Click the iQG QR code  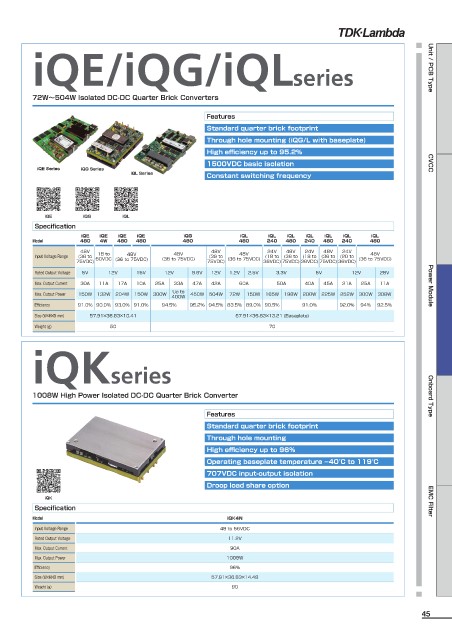[x=87, y=199]
